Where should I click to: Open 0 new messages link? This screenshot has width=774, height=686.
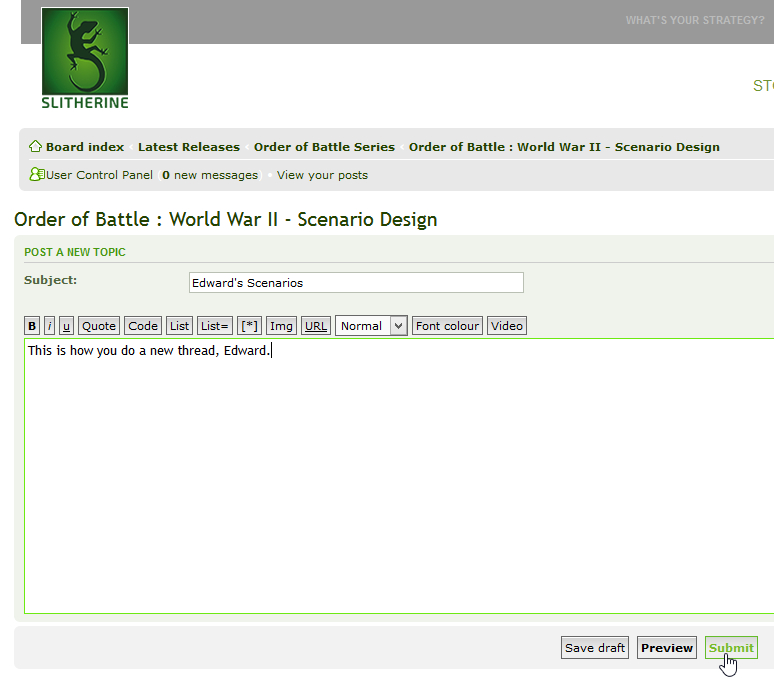coord(210,175)
